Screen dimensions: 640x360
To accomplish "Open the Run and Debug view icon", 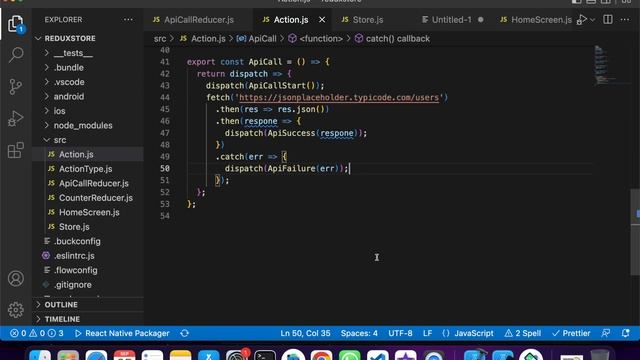I will point(16,118).
